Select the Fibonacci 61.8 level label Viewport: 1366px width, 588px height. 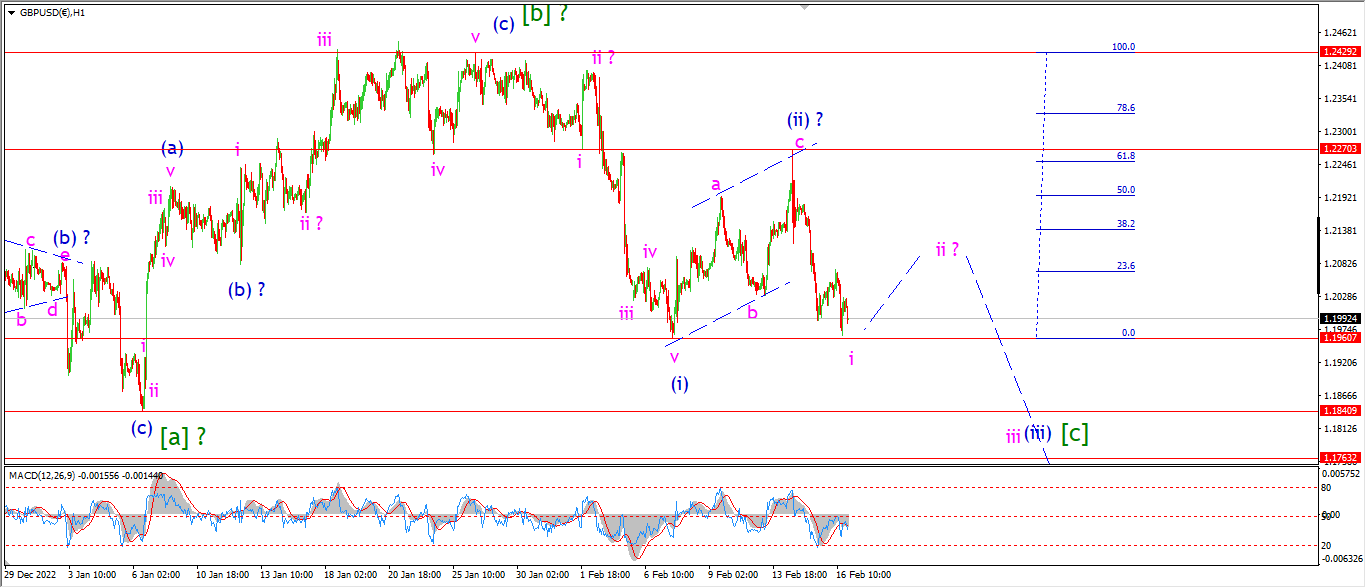click(x=1126, y=156)
